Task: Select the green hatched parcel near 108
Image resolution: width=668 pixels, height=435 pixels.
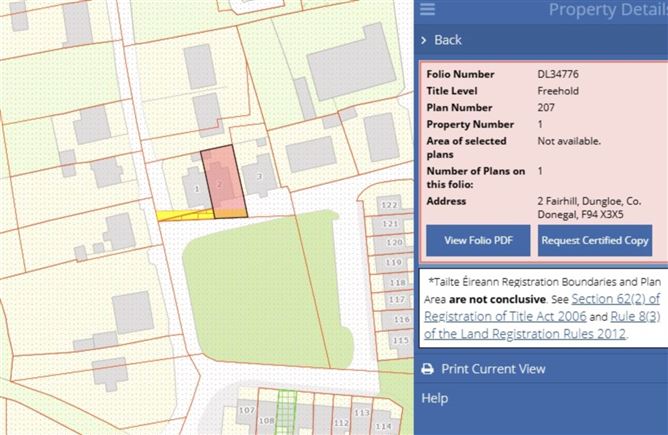Action: tap(286, 412)
